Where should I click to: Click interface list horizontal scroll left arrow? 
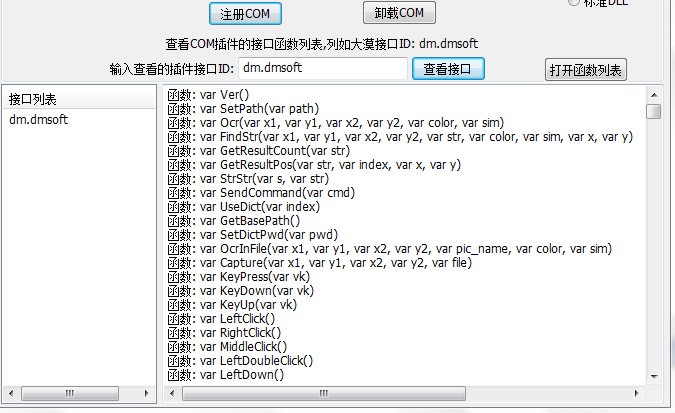point(11,393)
